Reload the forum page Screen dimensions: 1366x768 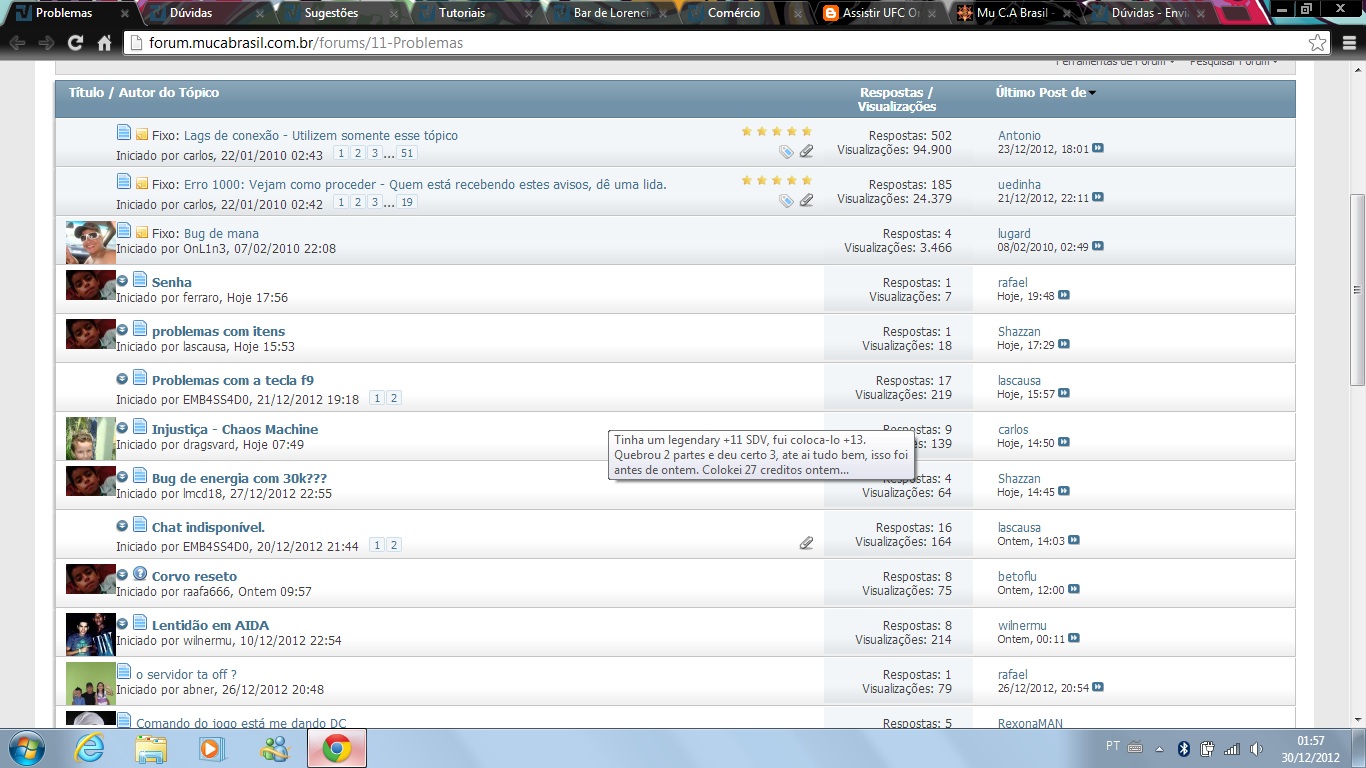tap(75, 43)
